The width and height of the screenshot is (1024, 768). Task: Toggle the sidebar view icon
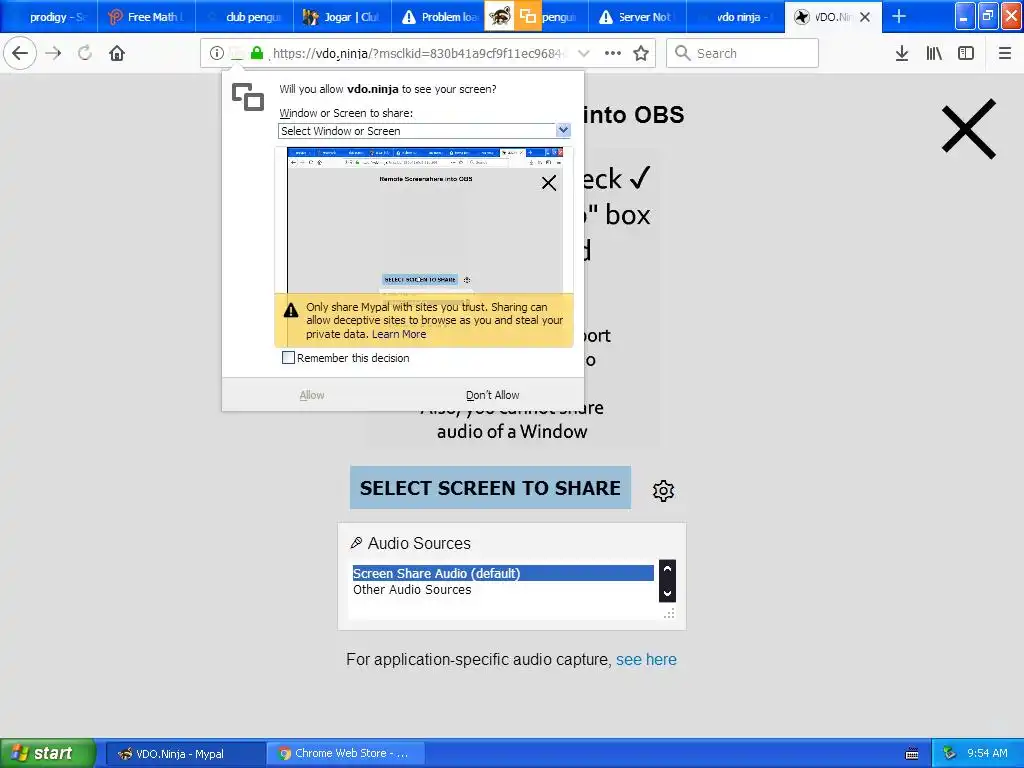coord(966,54)
